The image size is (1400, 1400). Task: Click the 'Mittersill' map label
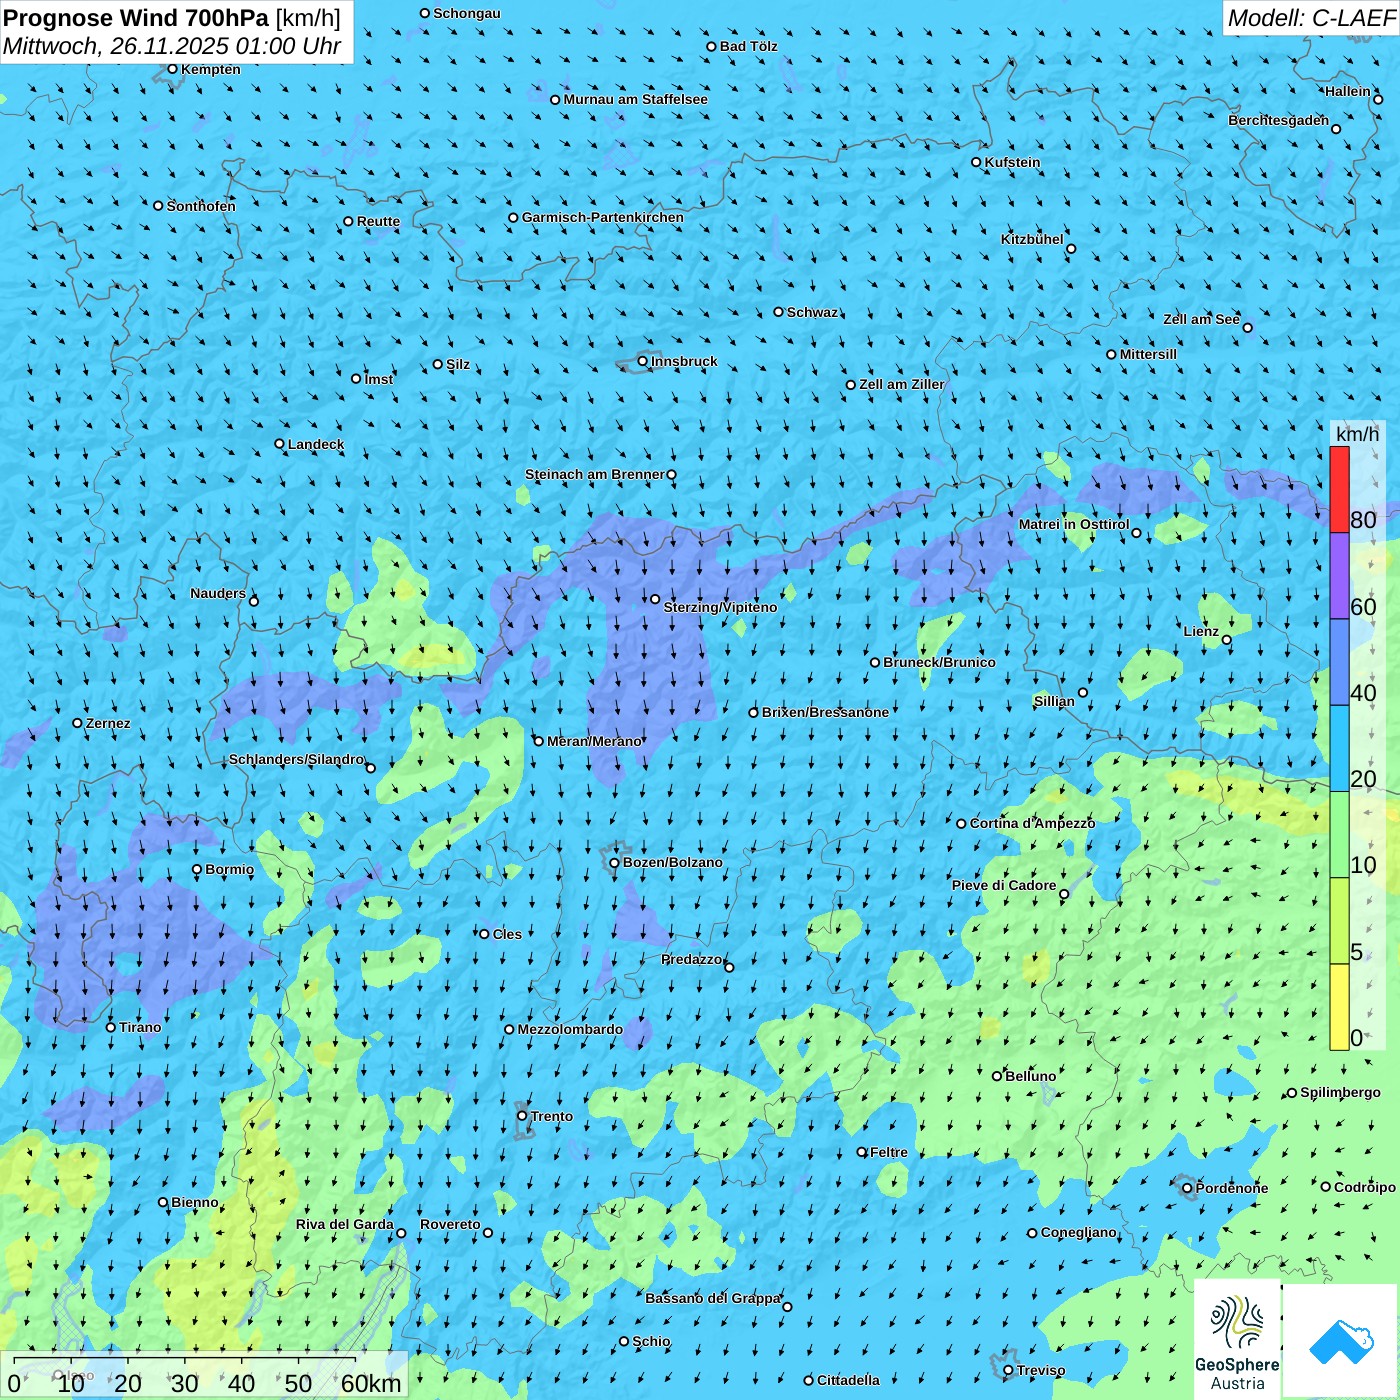coord(1148,354)
